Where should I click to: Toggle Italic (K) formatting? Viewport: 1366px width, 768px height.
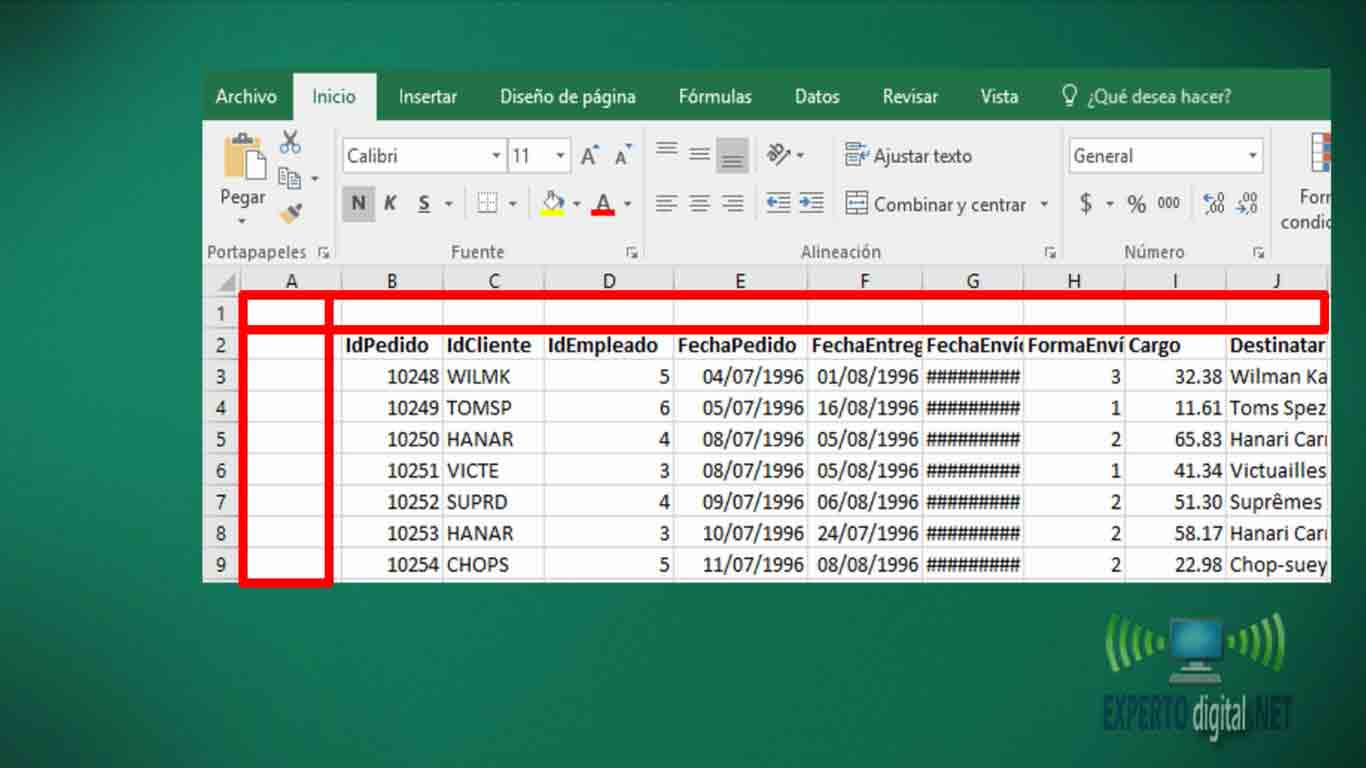[390, 204]
